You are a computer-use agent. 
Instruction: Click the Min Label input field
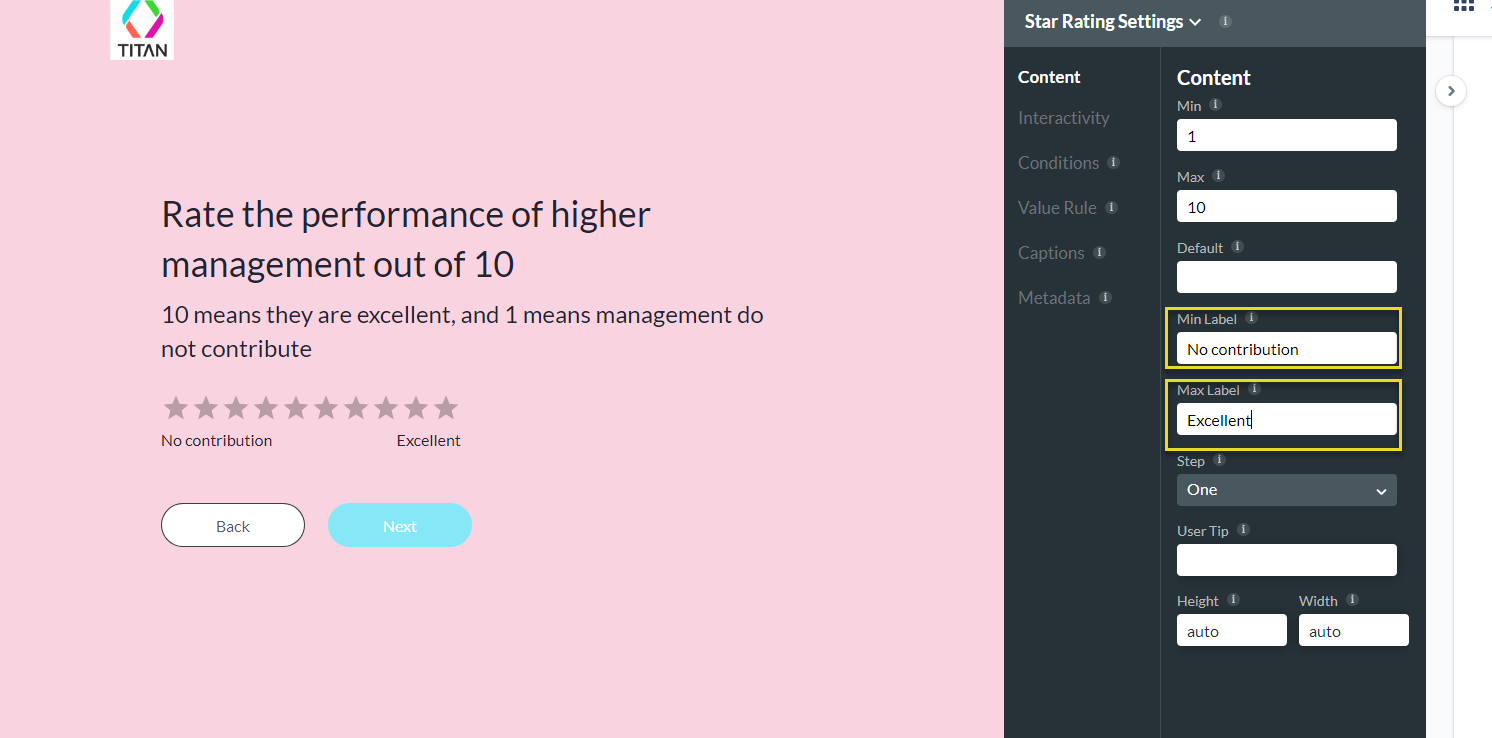pos(1287,348)
